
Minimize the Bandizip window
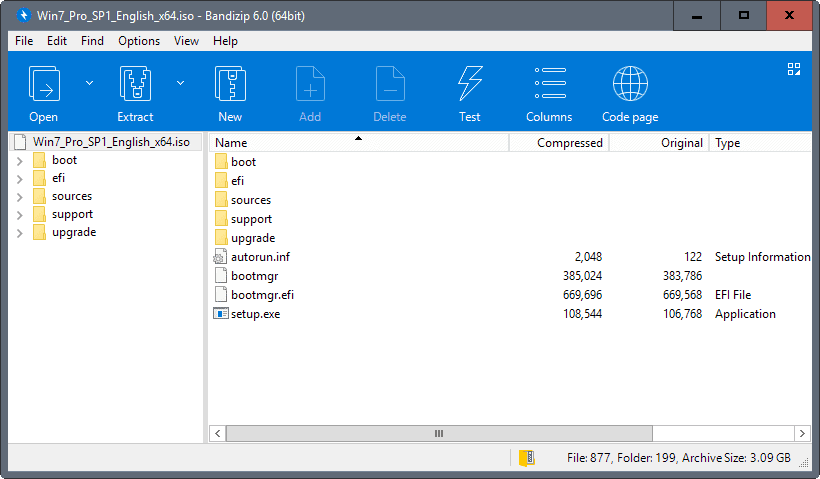(697, 16)
